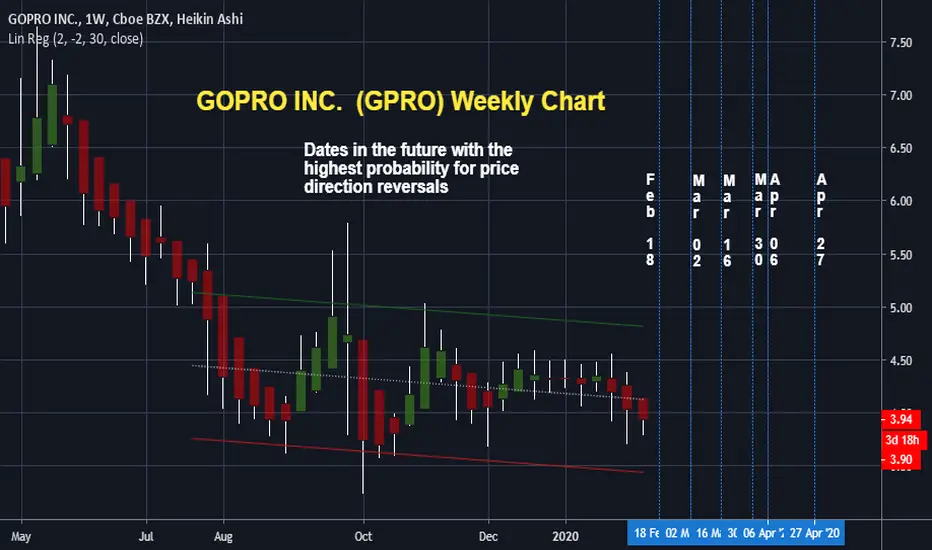Click the 2020 label on time axis

(x=565, y=536)
